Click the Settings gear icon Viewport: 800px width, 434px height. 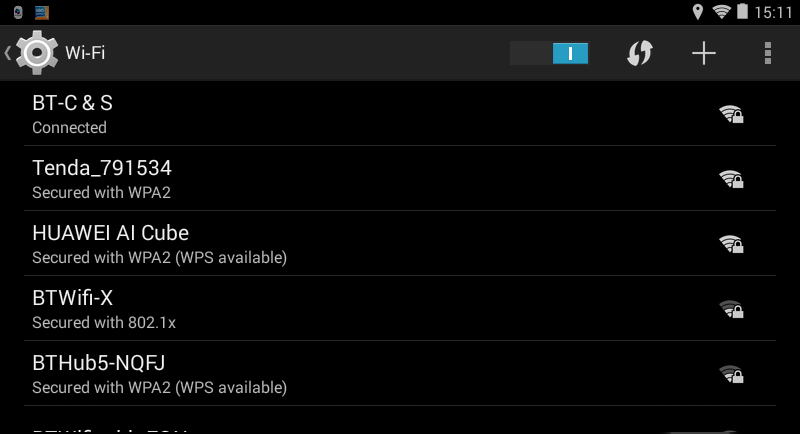pos(37,53)
